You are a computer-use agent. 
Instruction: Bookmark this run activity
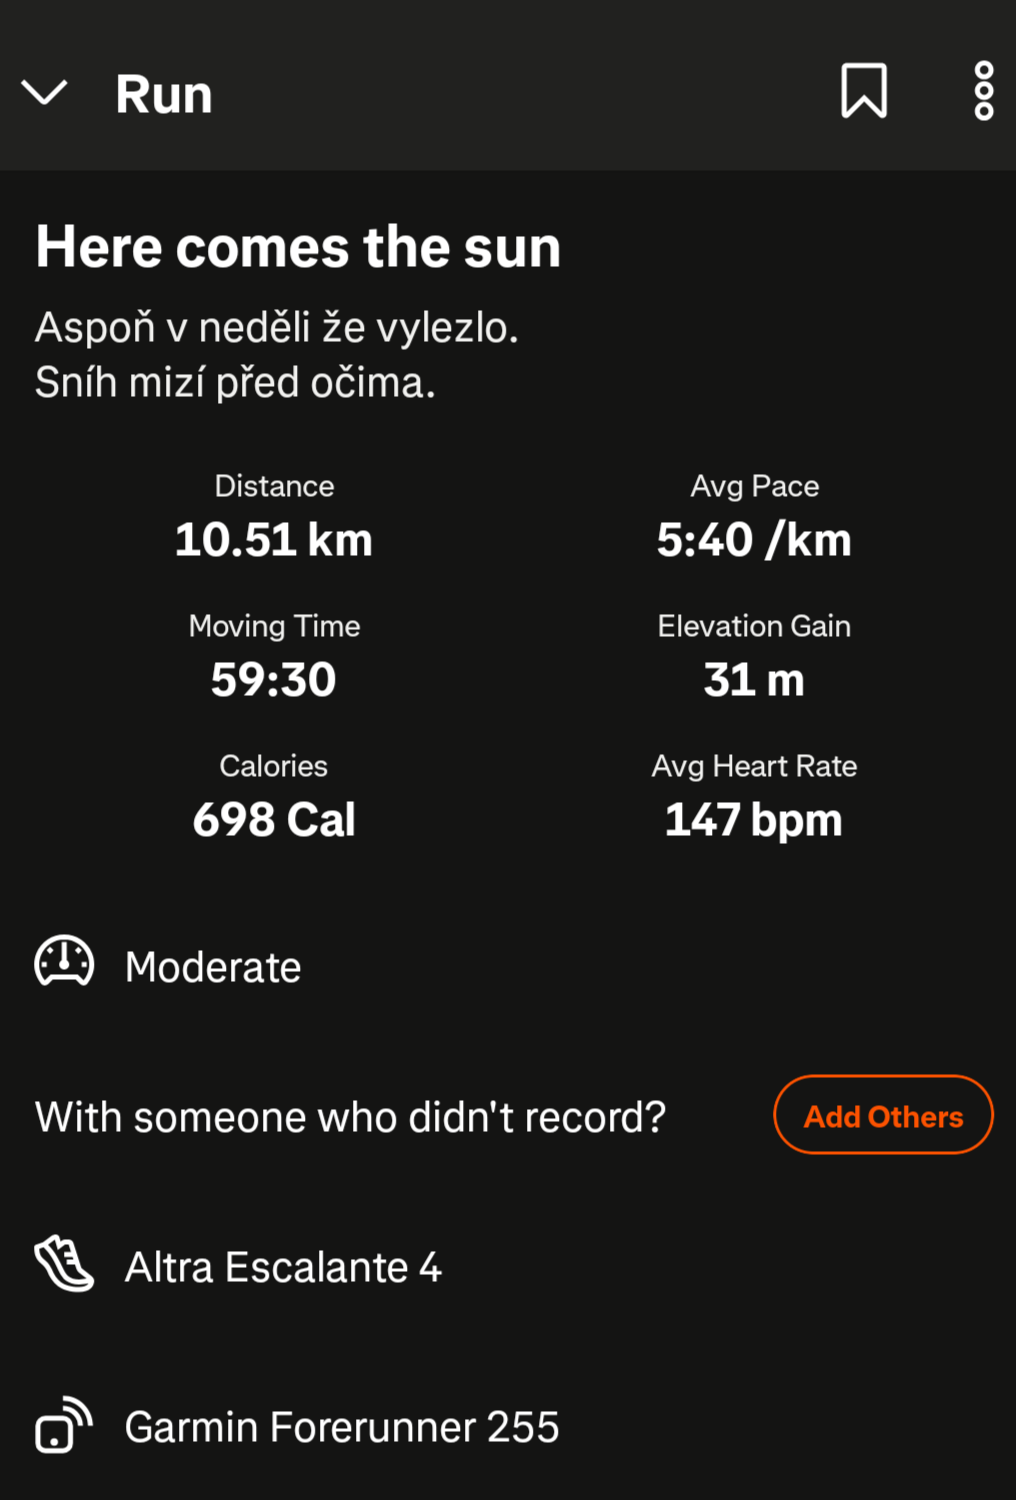click(864, 91)
